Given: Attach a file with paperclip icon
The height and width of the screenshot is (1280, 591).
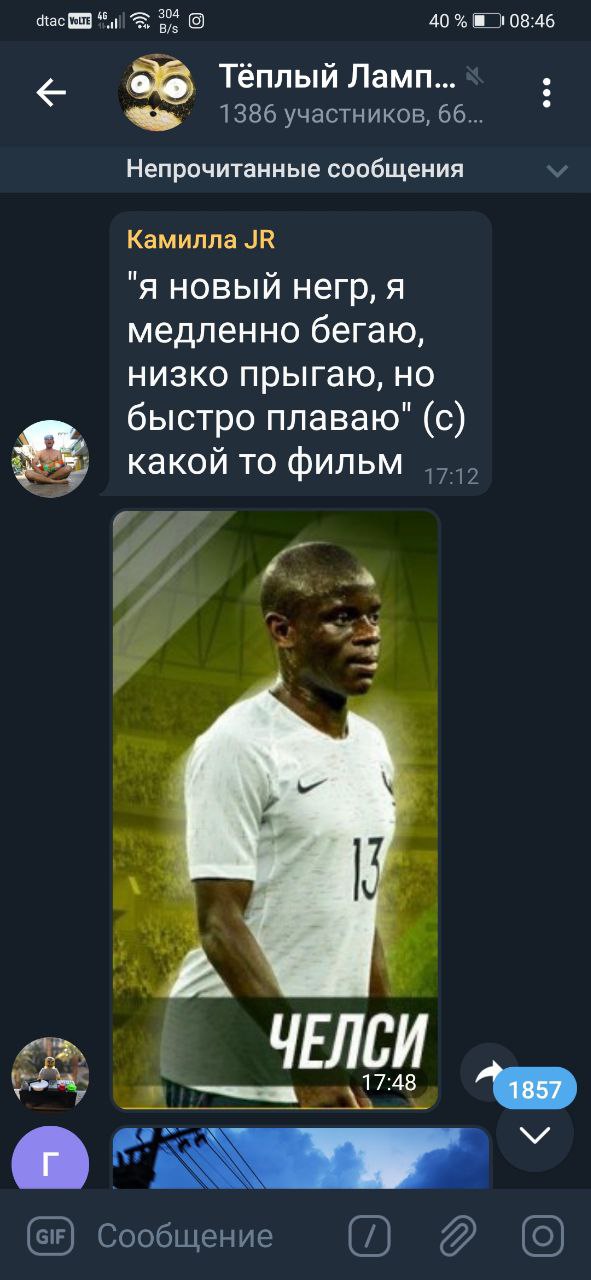Looking at the screenshot, I should [x=457, y=1236].
